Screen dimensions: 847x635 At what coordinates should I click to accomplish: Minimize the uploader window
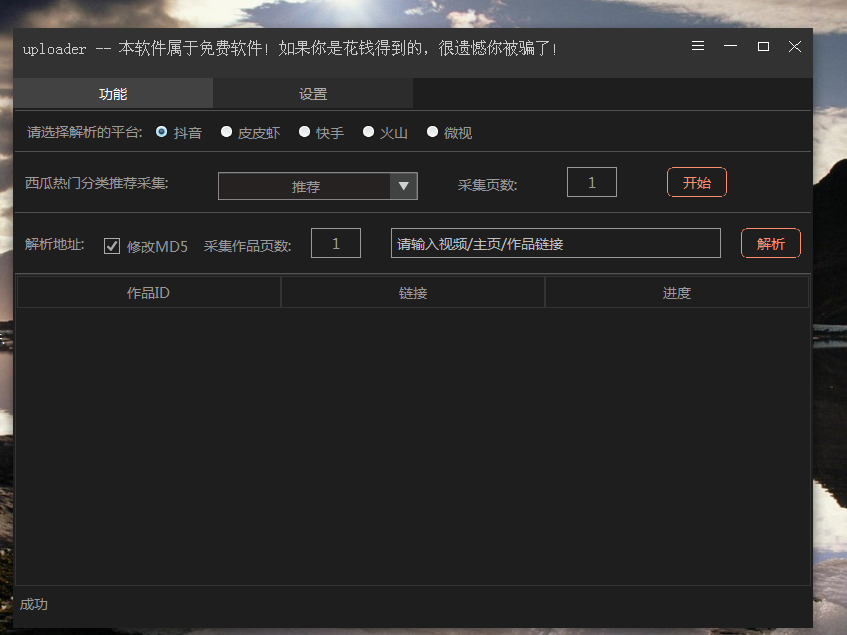730,46
